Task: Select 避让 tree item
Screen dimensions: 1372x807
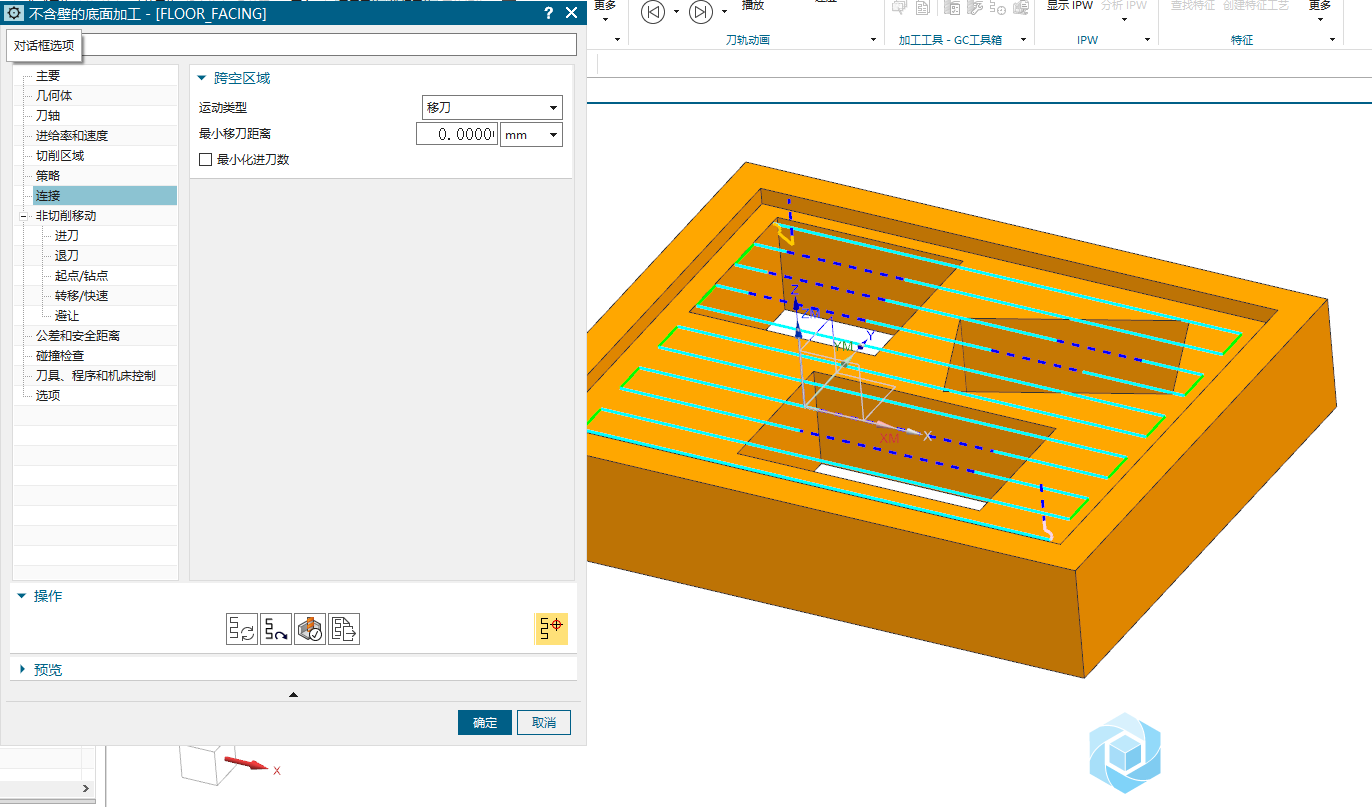Action: pyautogui.click(x=67, y=316)
